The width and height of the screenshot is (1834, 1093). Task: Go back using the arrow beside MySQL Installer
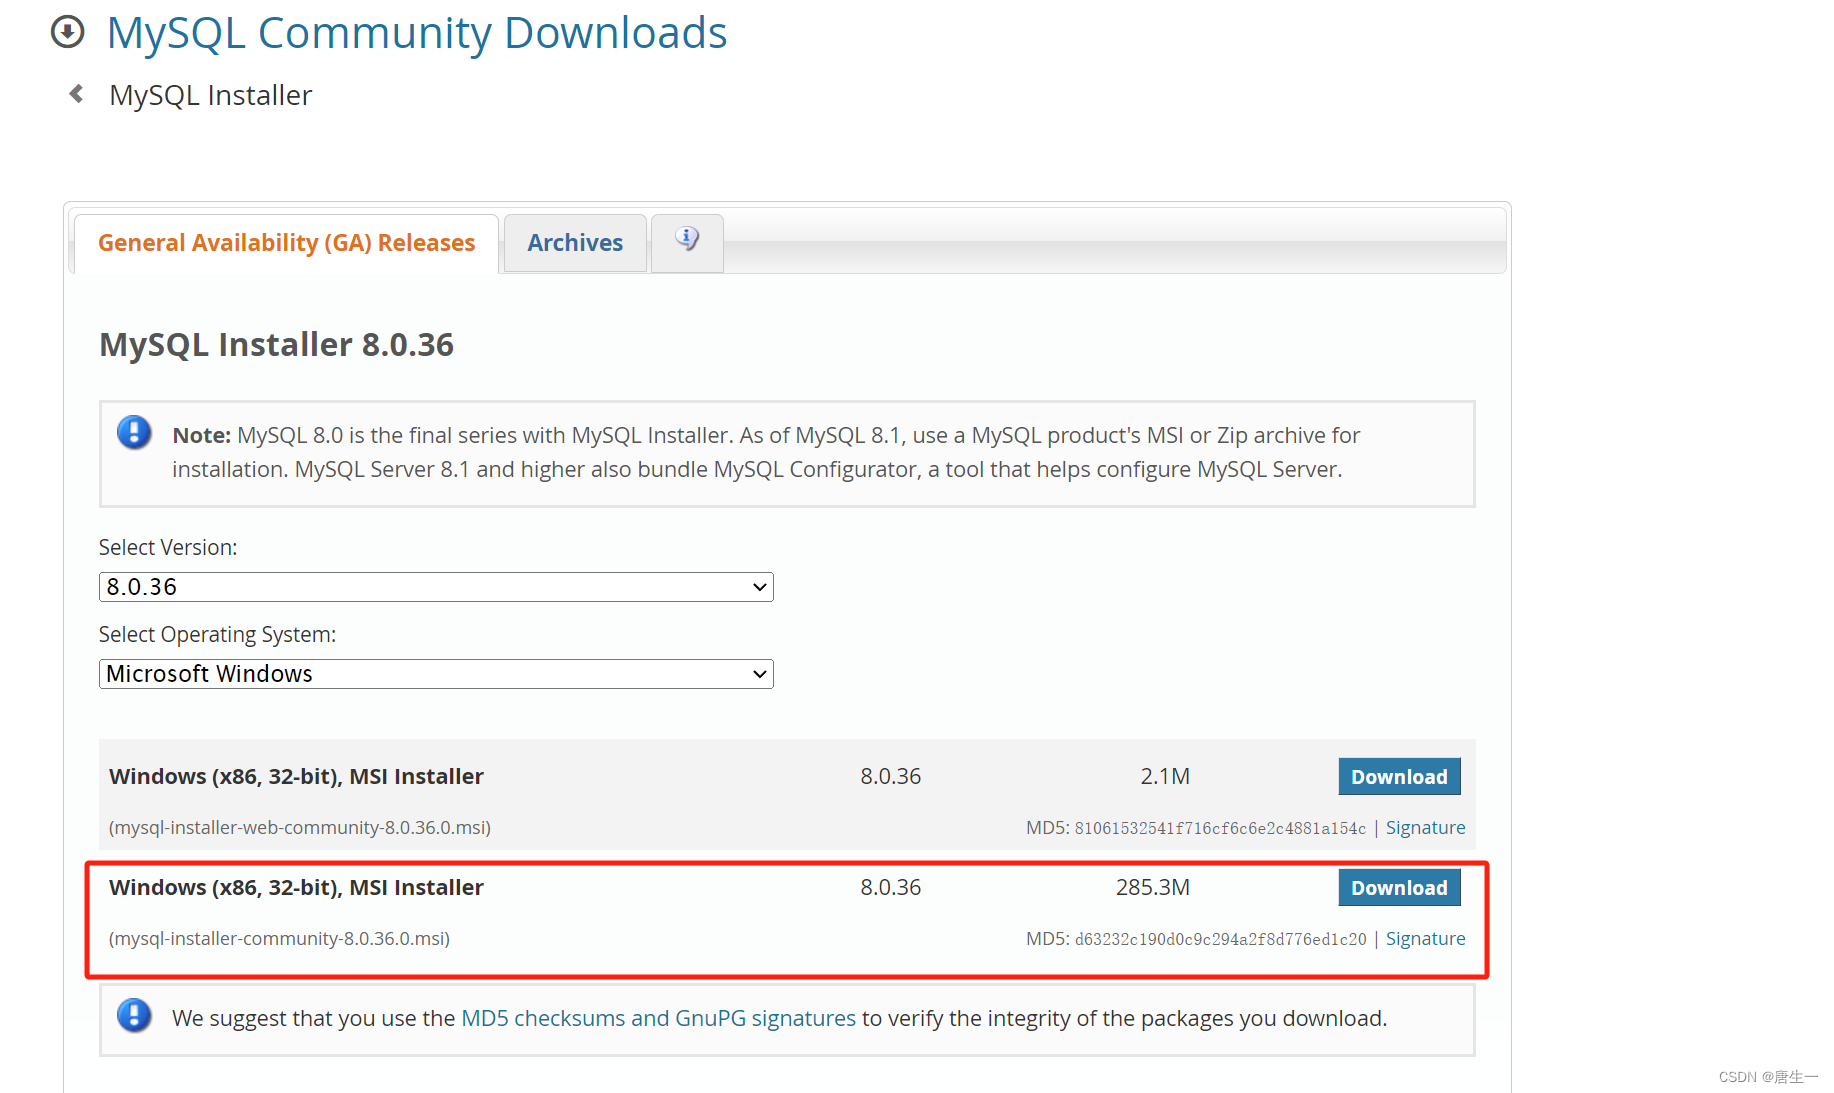tap(76, 94)
